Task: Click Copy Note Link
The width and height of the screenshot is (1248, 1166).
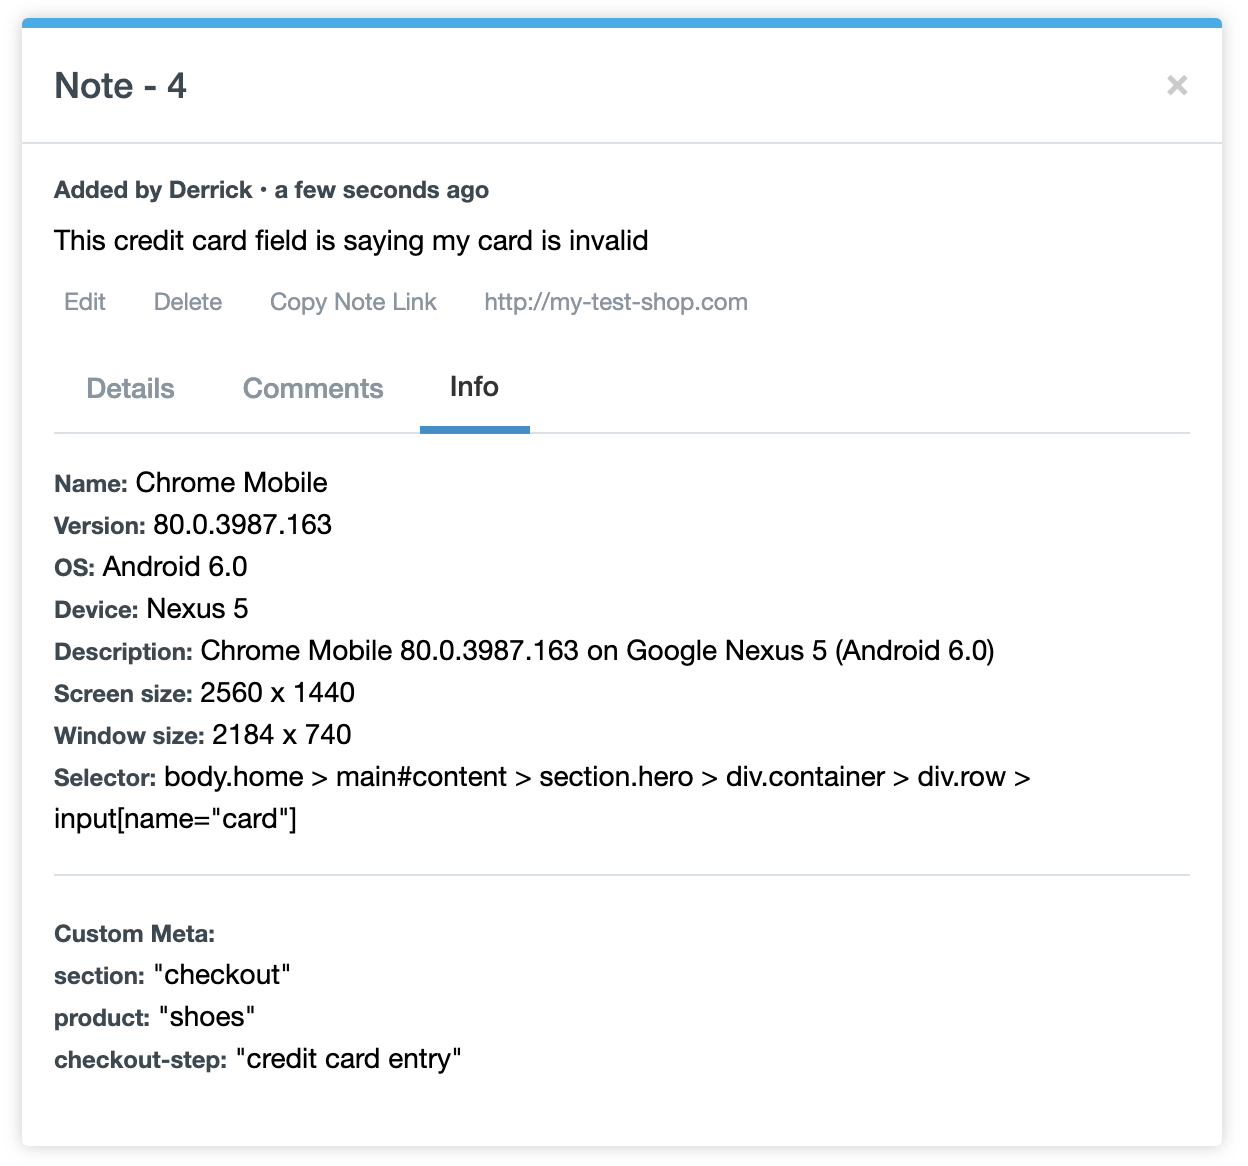Action: [353, 302]
